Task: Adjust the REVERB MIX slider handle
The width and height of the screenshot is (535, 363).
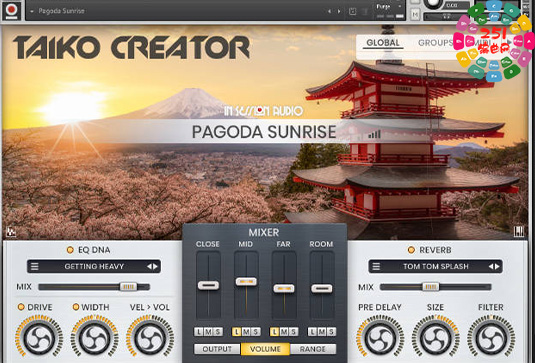Action: (x=431, y=287)
